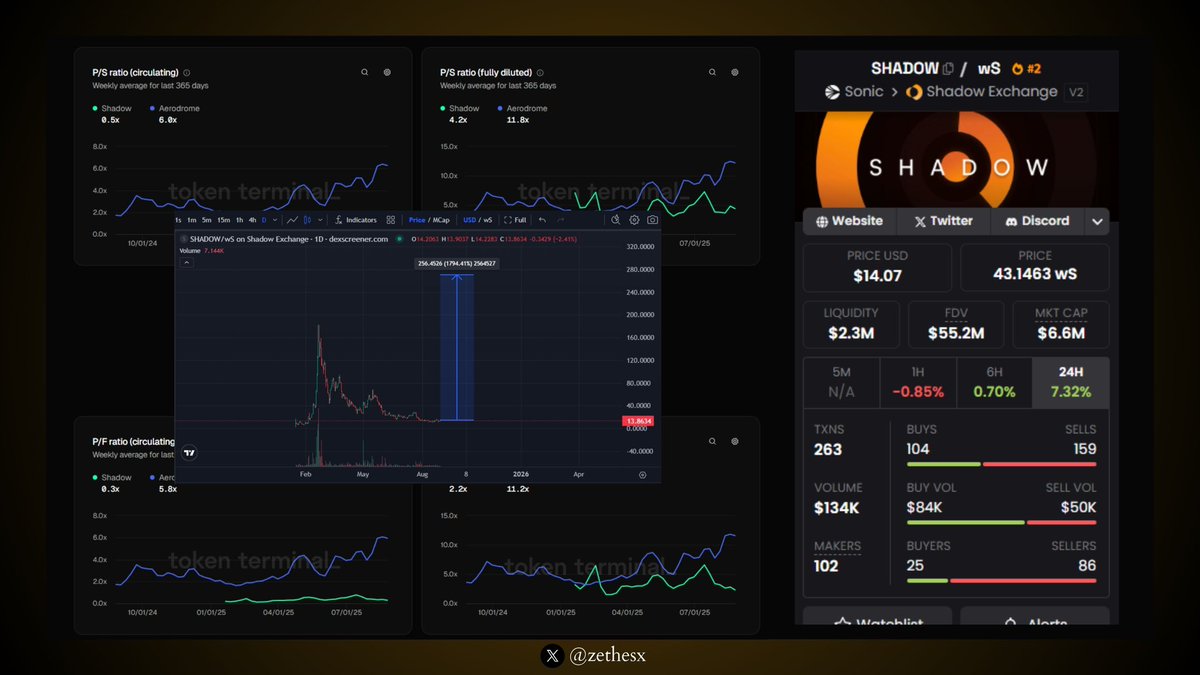Screen dimensions: 1200x675
Task: Click the fire trending #2 badge
Action: [1027, 68]
